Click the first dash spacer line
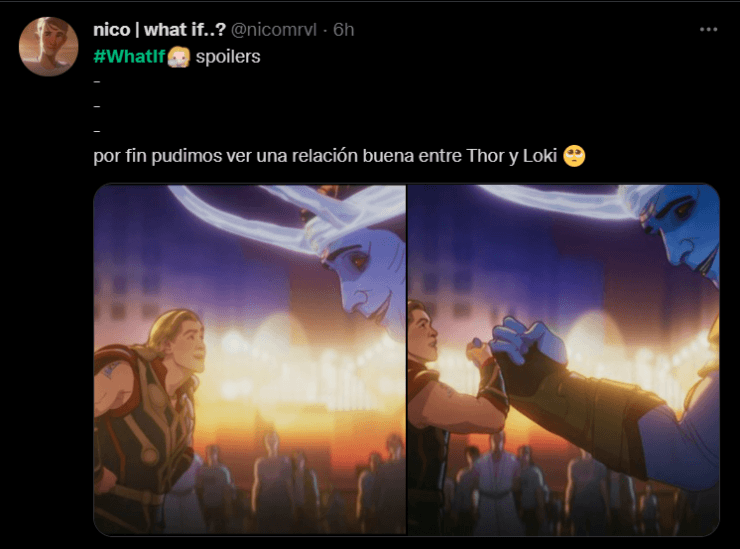The image size is (740, 549). (x=97, y=82)
